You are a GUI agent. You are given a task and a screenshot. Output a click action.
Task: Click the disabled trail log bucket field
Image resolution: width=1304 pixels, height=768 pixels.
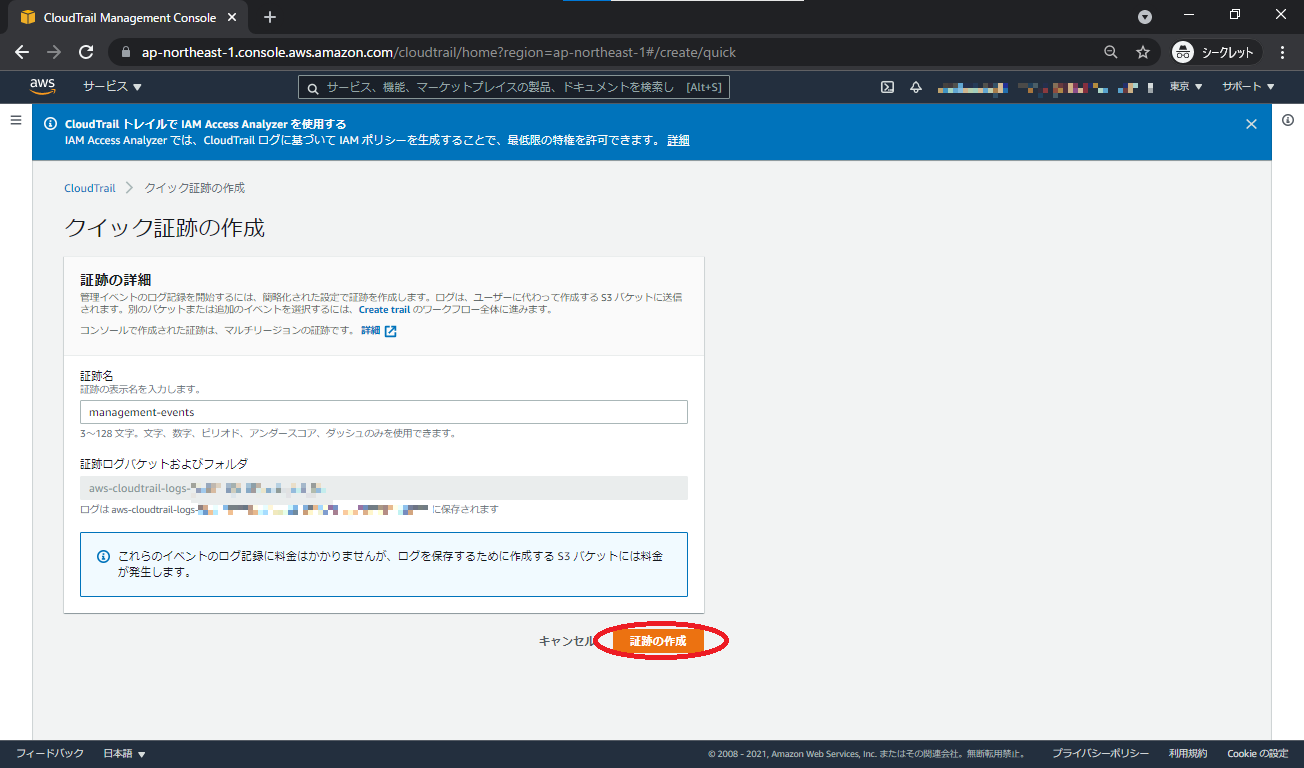[384, 488]
